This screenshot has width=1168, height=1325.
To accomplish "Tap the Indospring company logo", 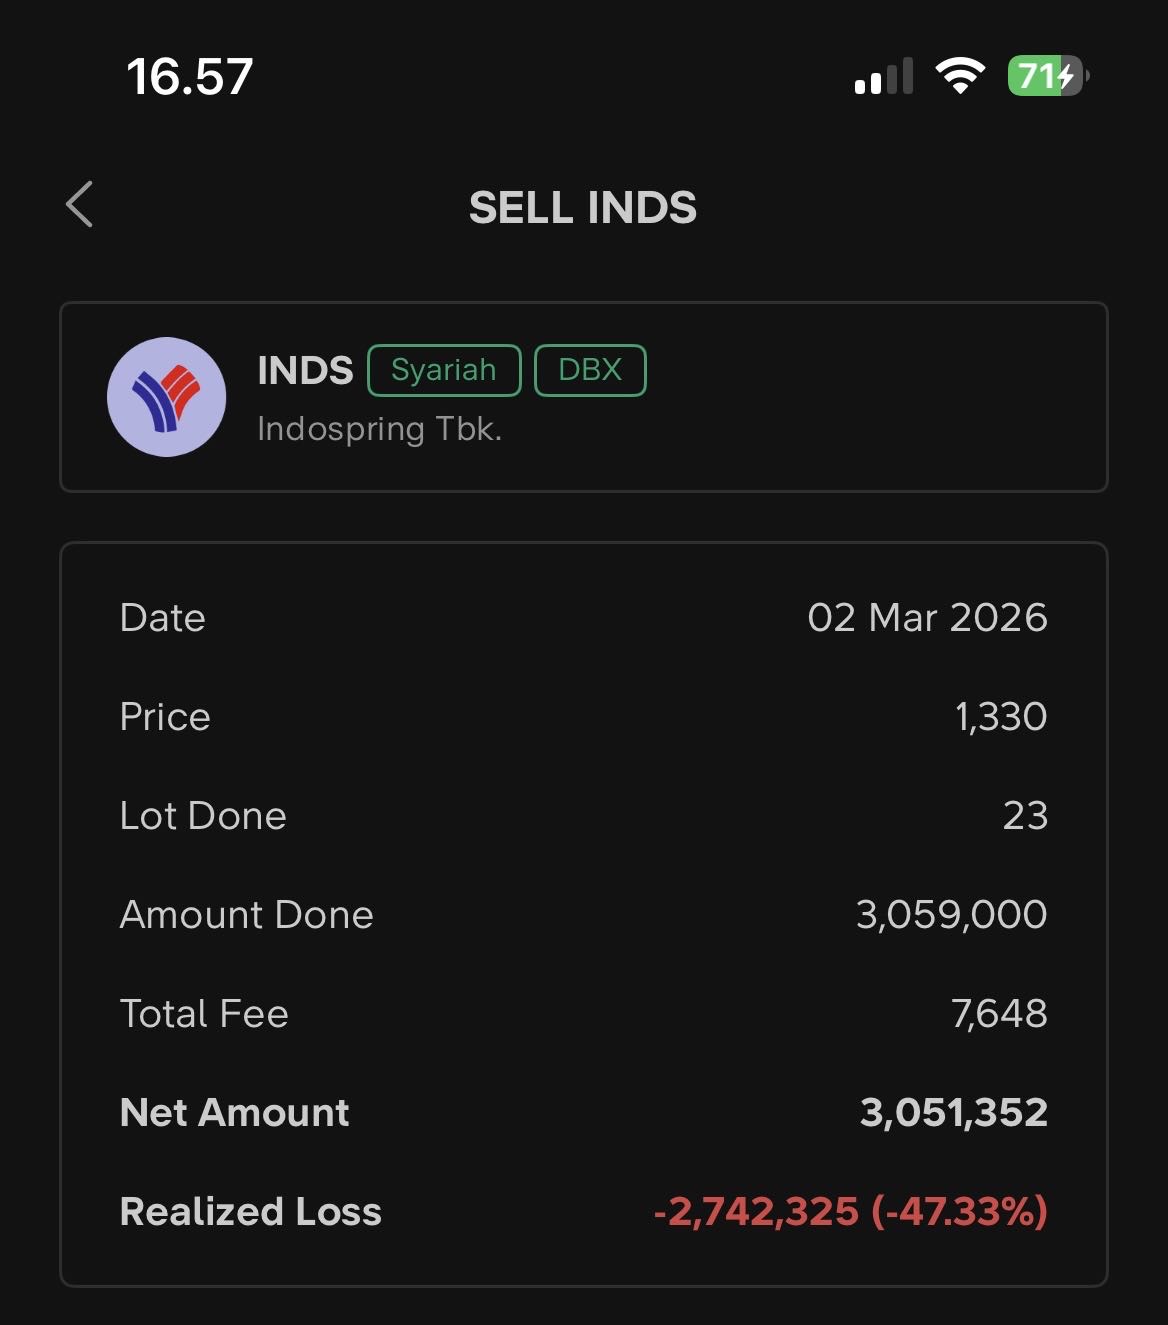I will coord(166,397).
